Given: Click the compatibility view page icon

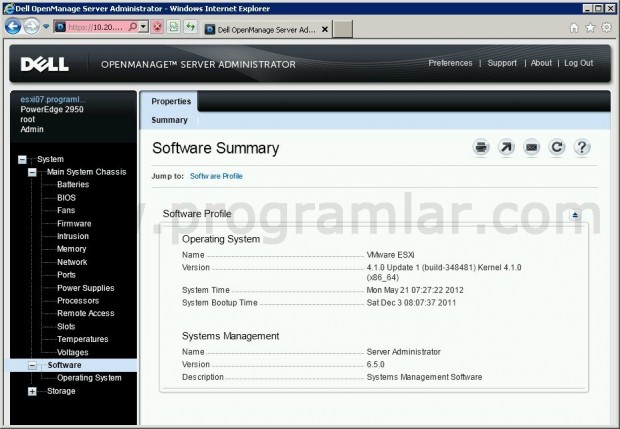Looking at the screenshot, I should point(174,27).
